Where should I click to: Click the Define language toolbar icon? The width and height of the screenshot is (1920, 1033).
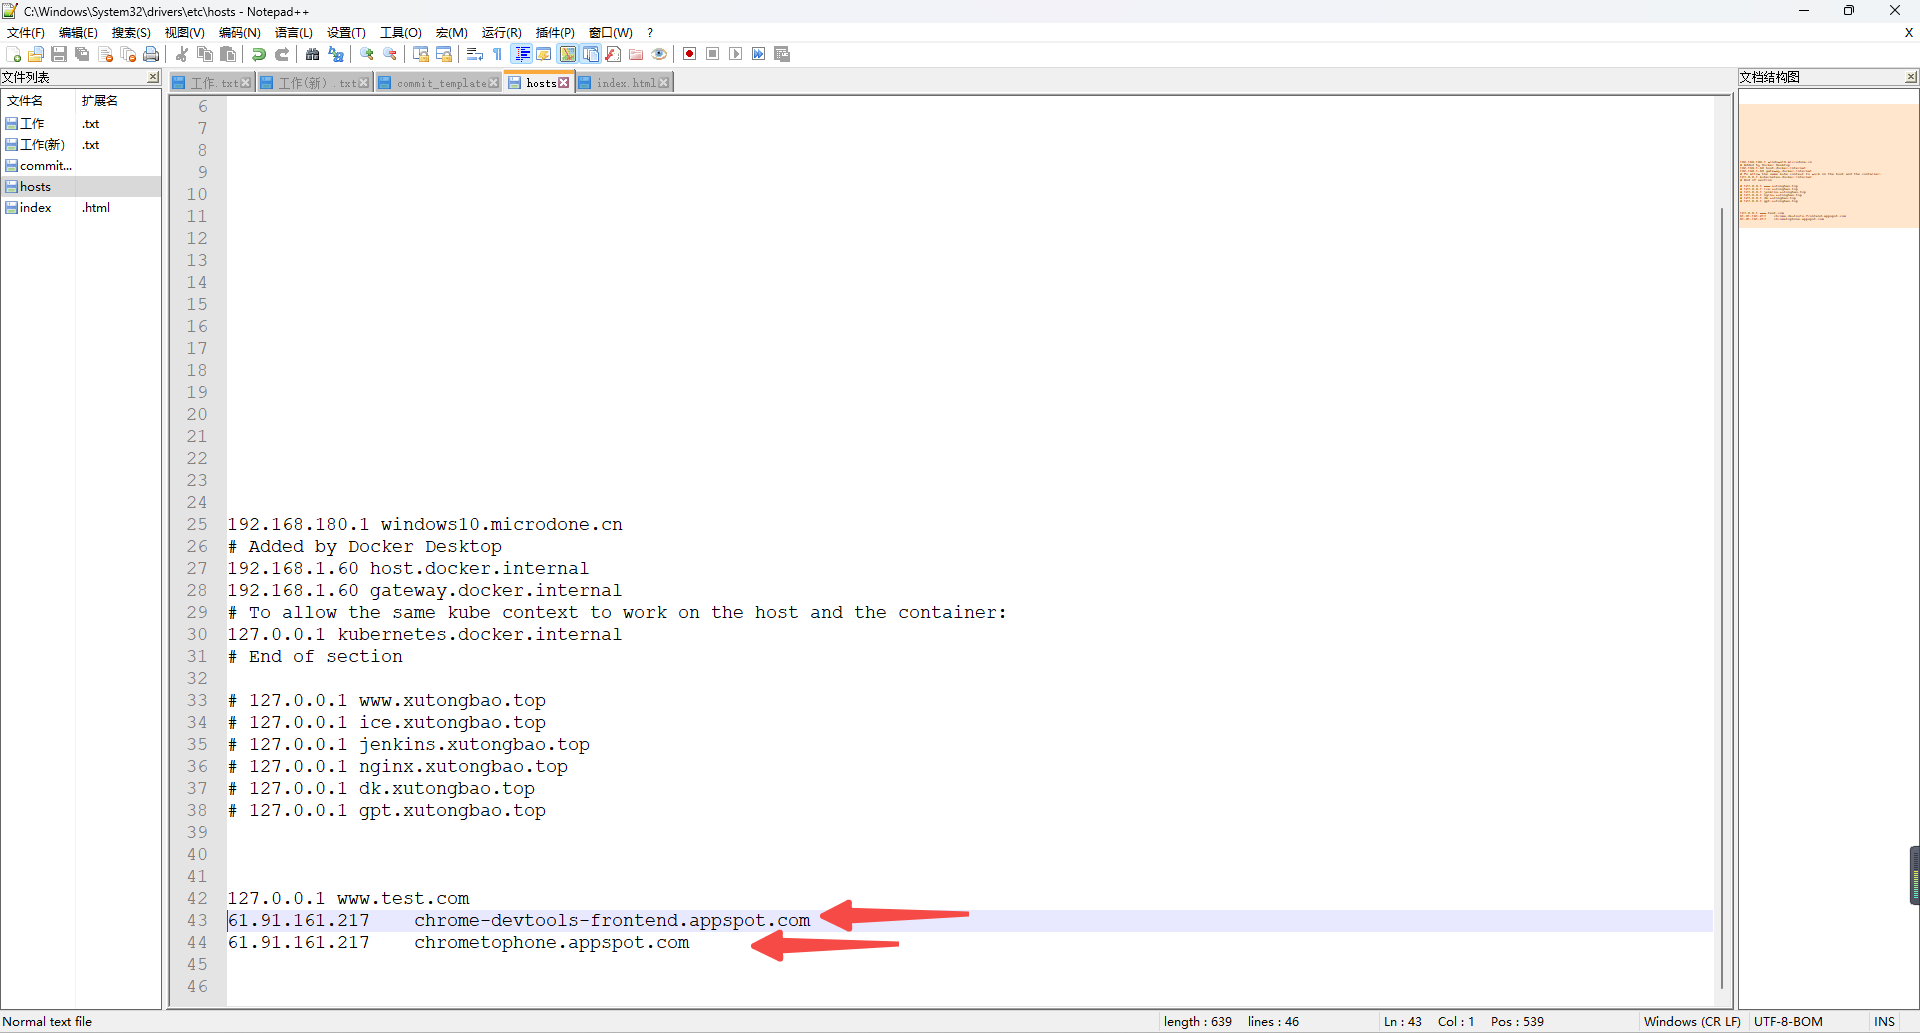544,54
